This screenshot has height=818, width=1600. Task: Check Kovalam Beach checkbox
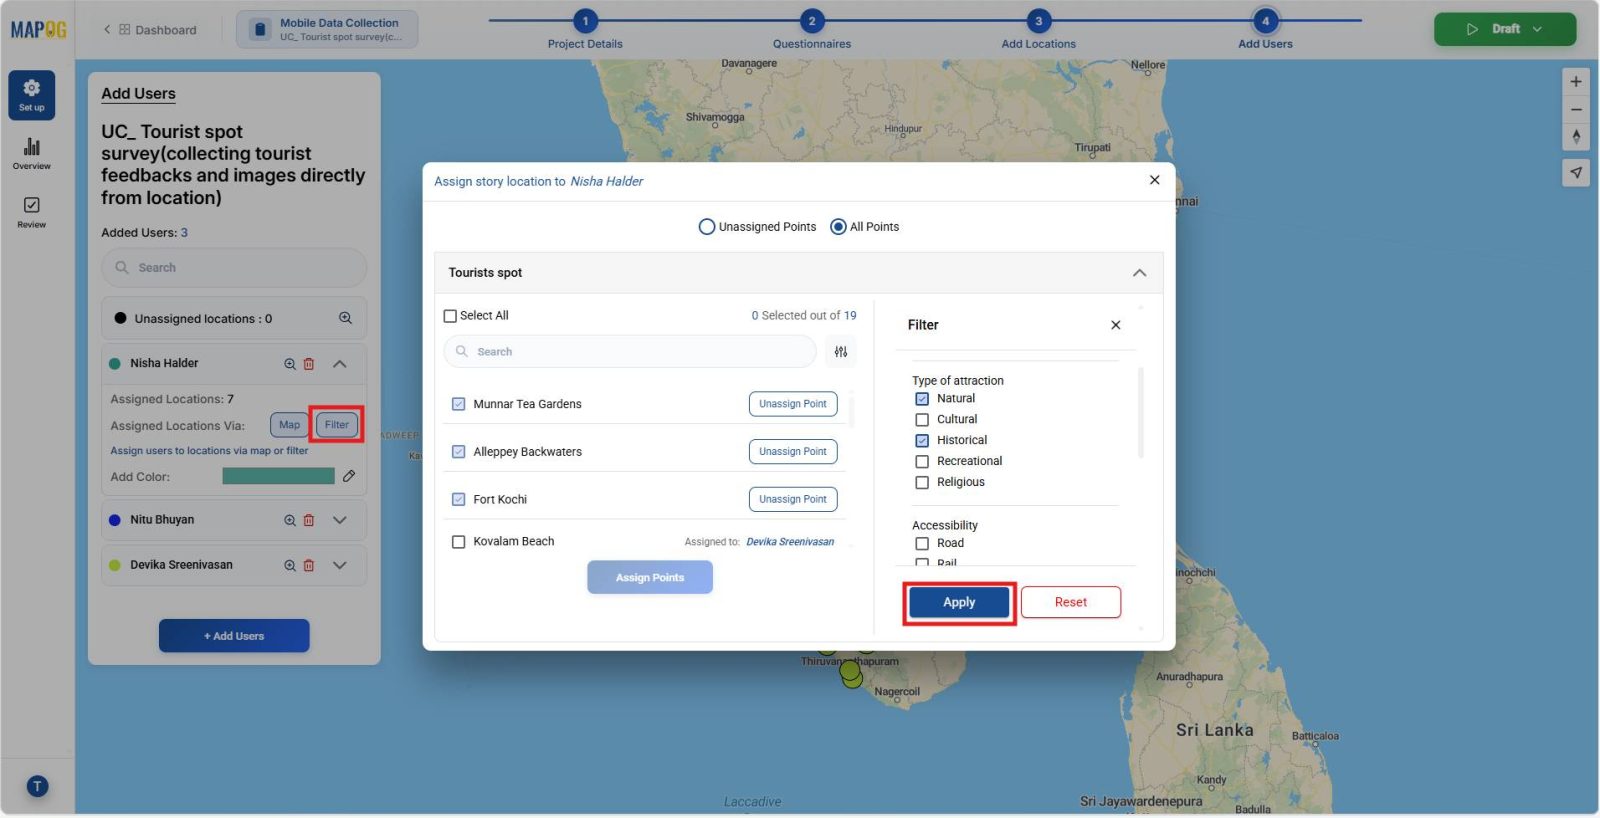coord(458,542)
